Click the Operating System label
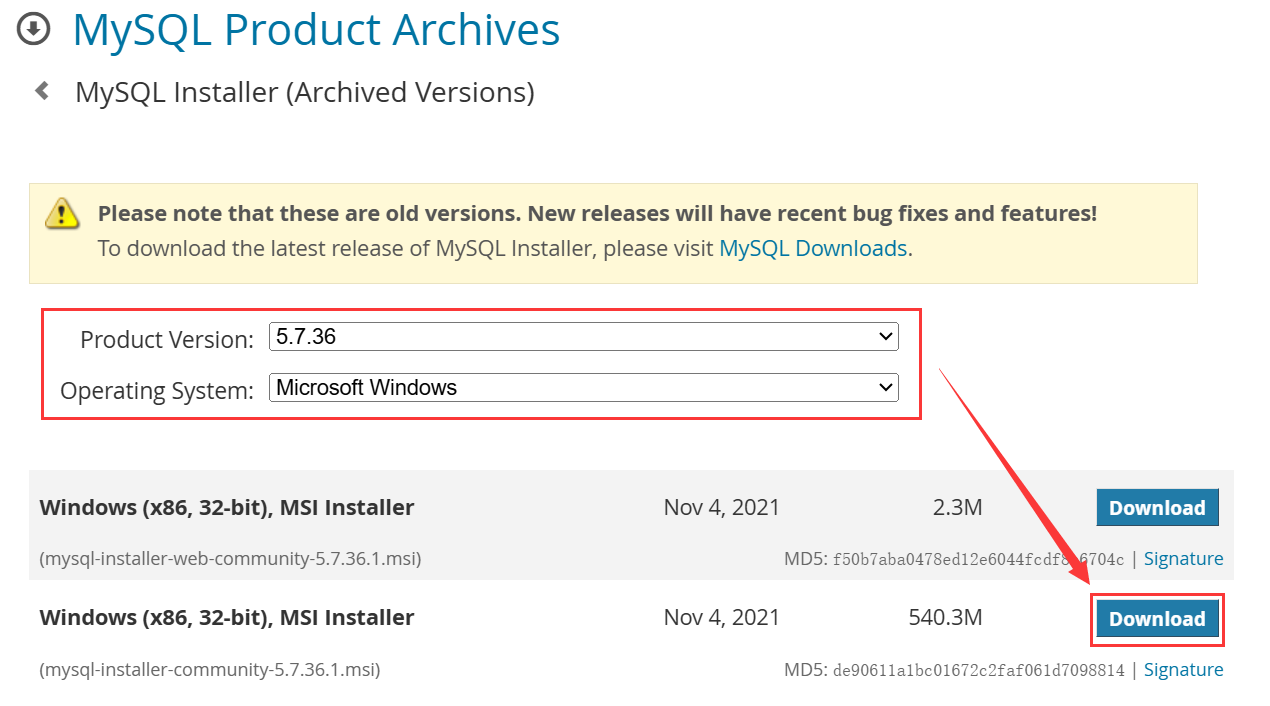1270x706 pixels. (x=157, y=391)
